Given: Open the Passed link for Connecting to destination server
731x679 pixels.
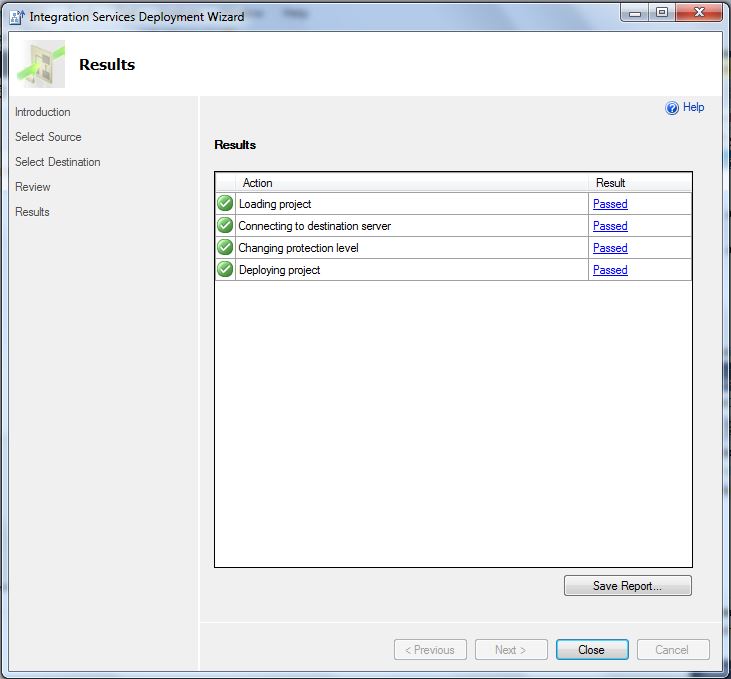Looking at the screenshot, I should (x=610, y=226).
